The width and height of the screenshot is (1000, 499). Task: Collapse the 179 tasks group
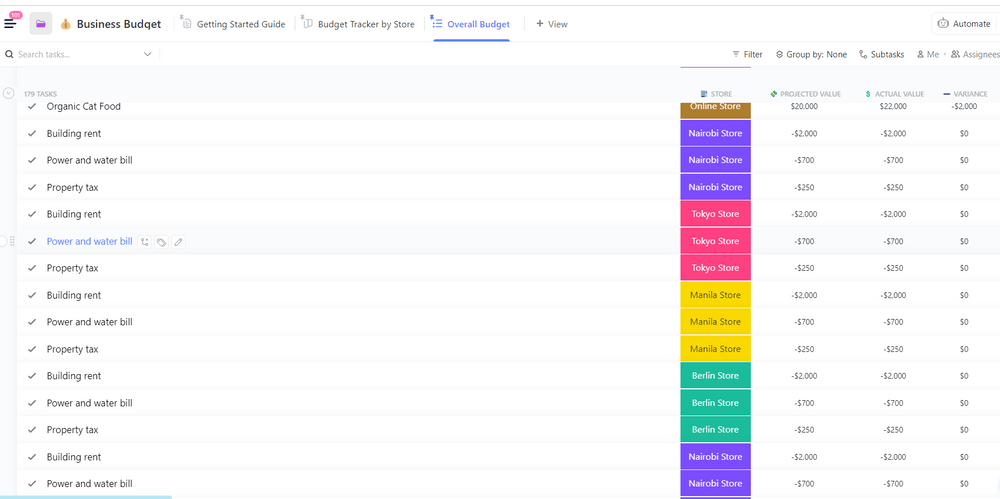[8, 93]
